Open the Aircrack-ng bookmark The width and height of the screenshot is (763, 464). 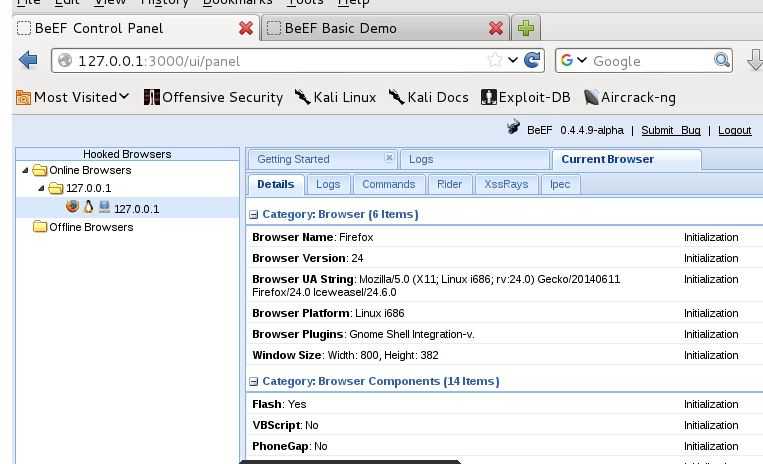coord(630,97)
